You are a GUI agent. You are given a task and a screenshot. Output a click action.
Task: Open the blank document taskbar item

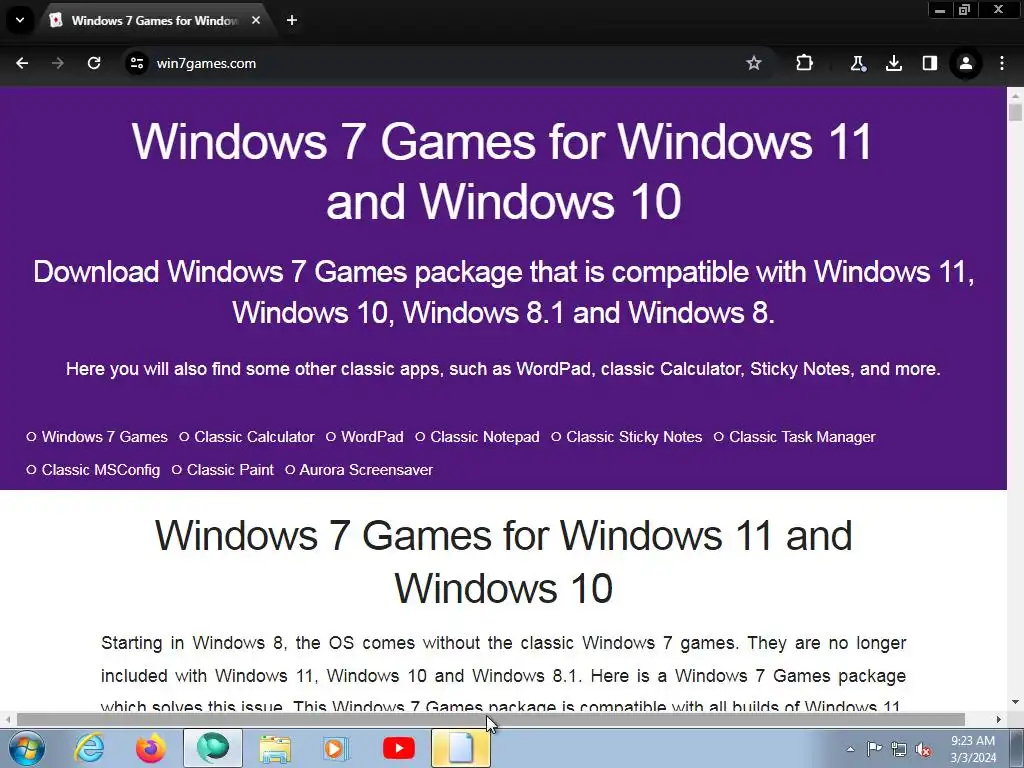point(460,748)
